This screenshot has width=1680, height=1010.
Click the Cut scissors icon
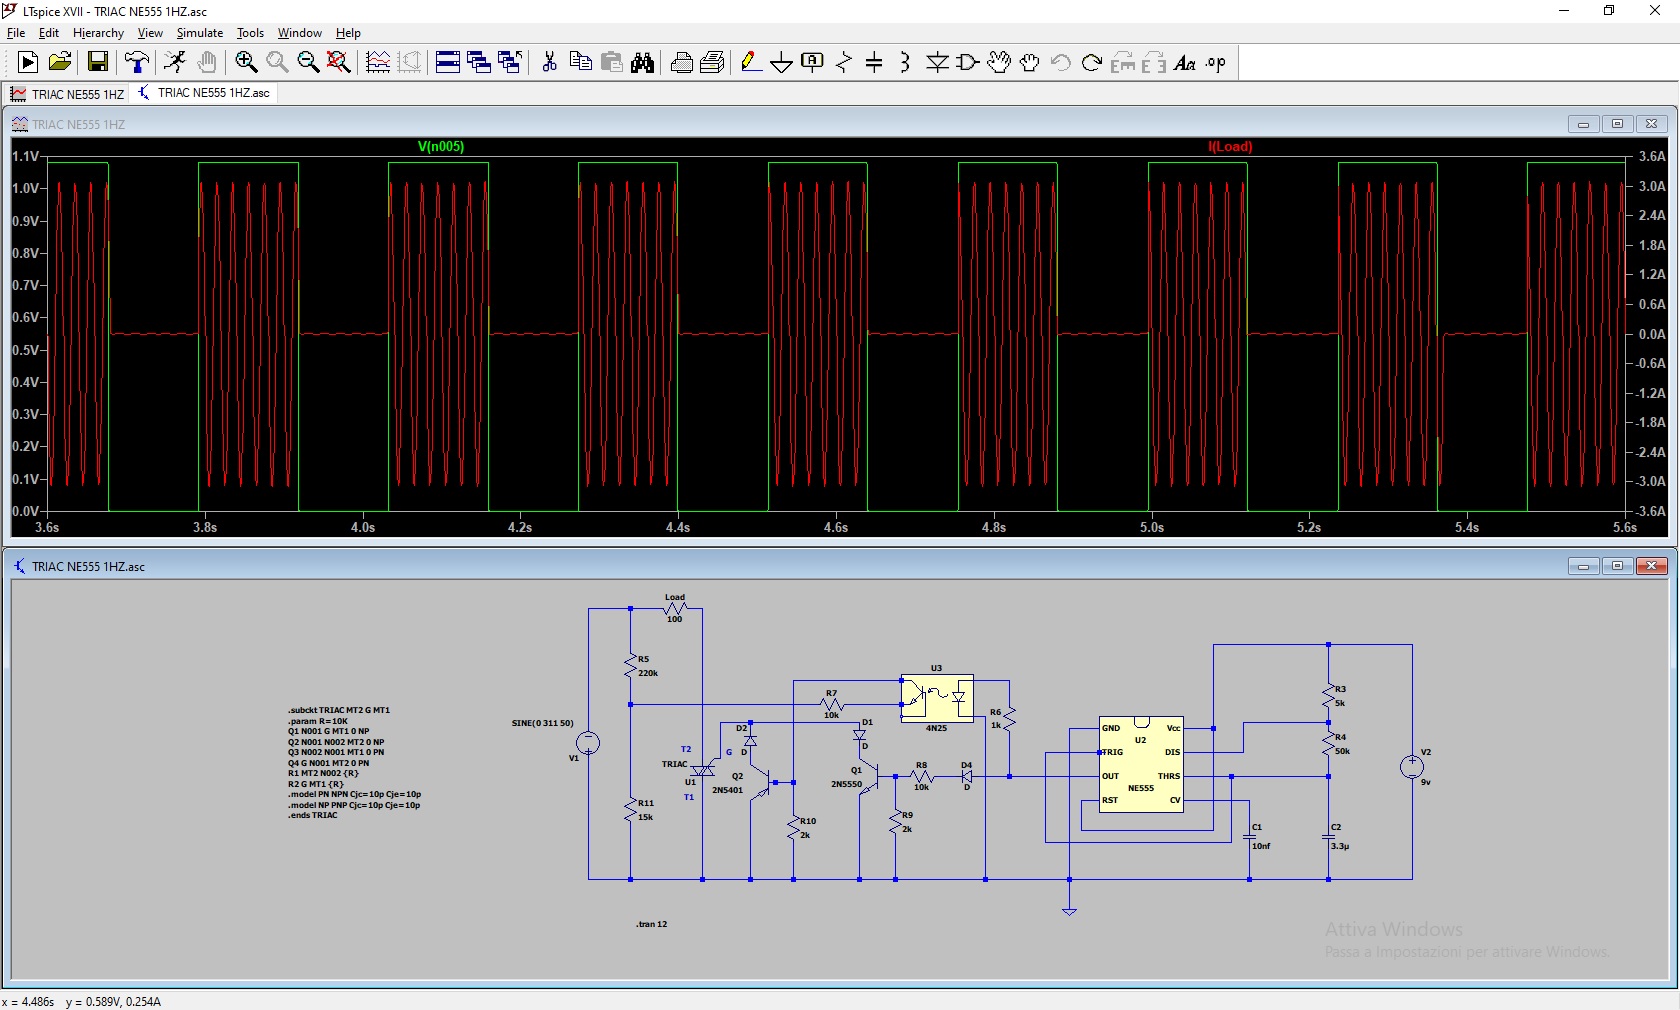pyautogui.click(x=549, y=63)
